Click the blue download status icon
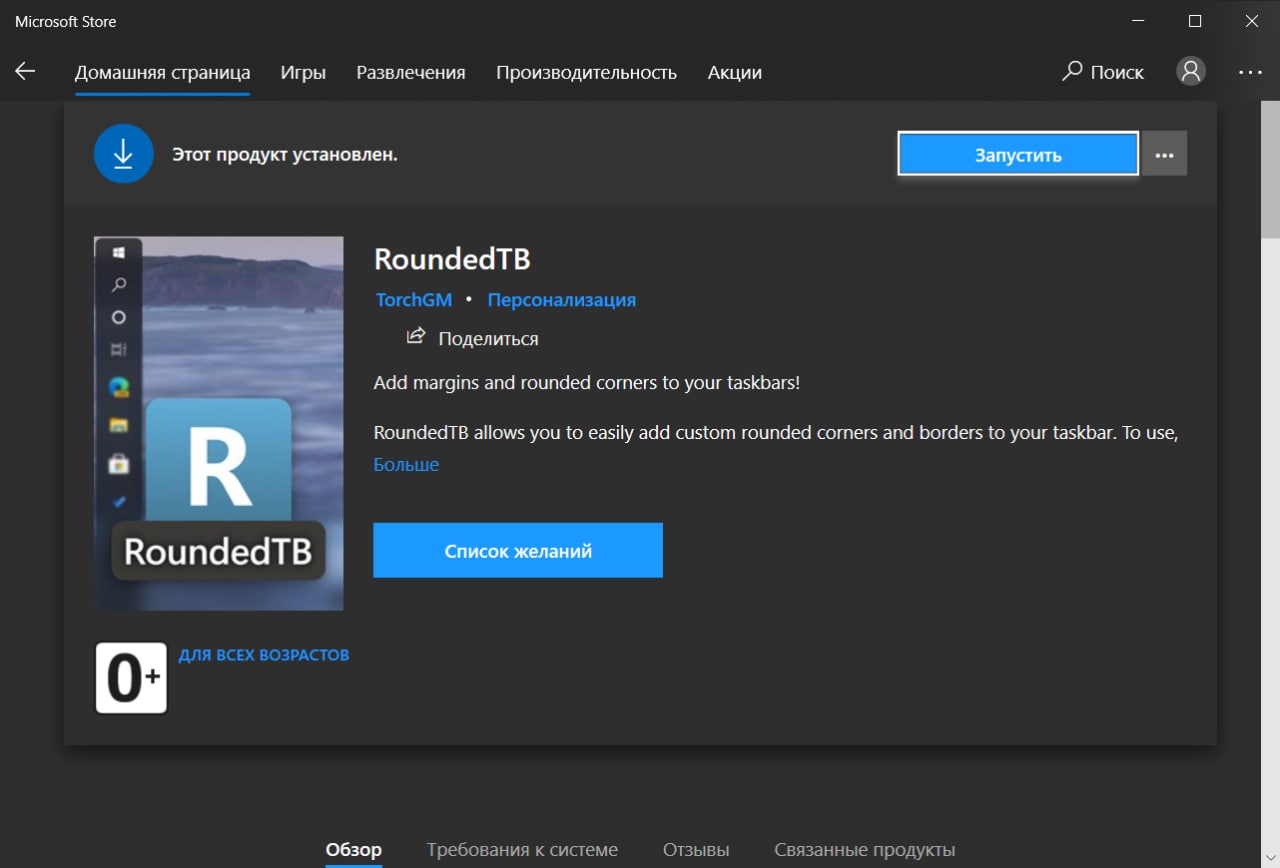Screen dimensions: 1280x868 pyautogui.click(x=123, y=154)
